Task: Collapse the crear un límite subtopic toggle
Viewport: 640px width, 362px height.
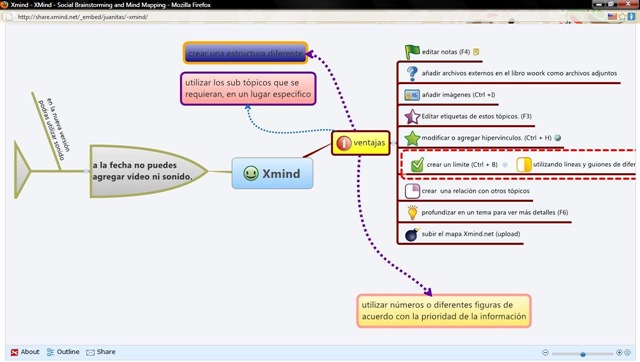Action: click(505, 165)
